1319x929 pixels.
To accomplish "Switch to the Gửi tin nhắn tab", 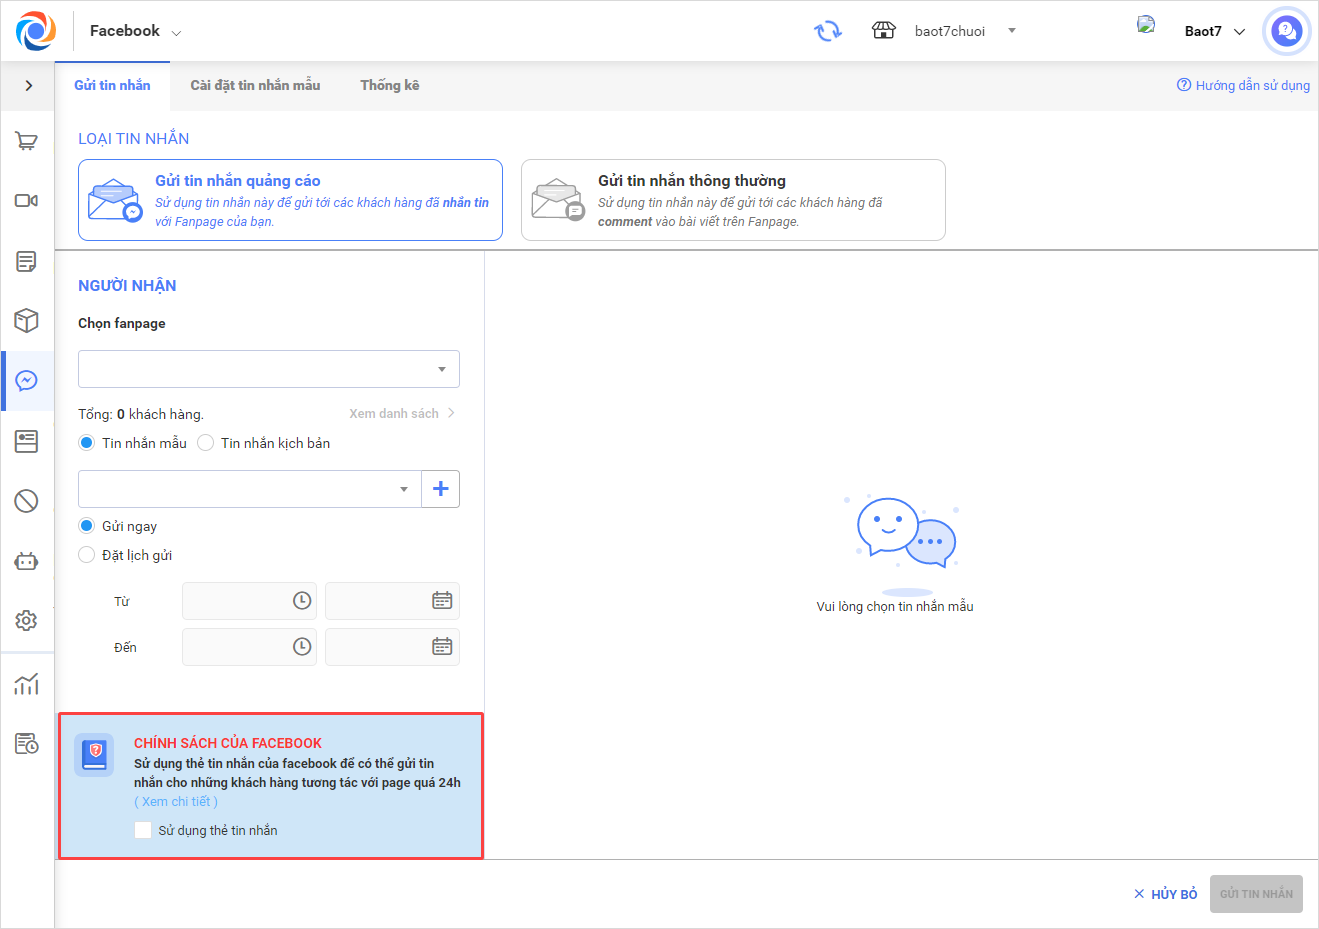I will pos(112,86).
